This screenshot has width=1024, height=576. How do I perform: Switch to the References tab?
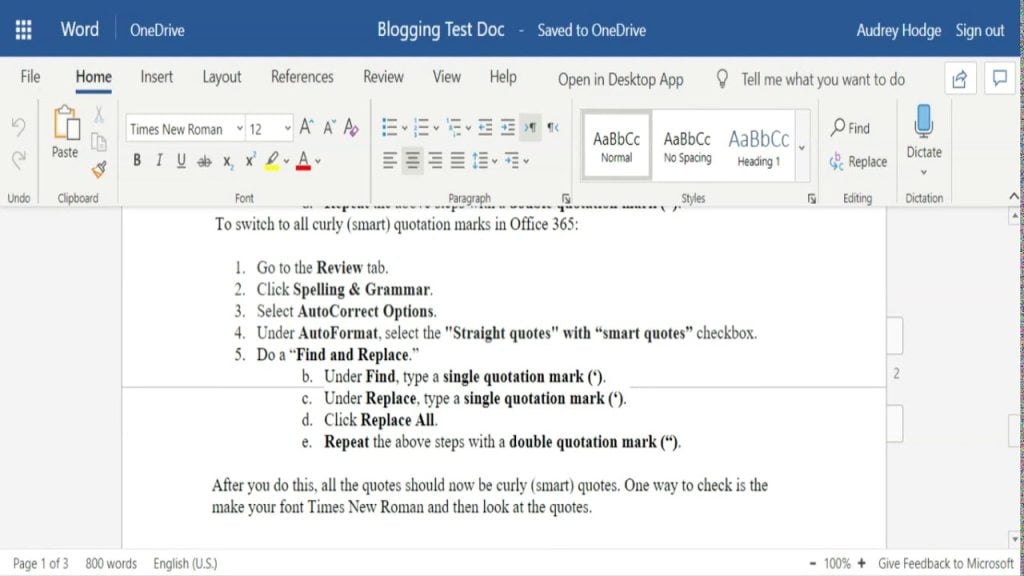302,77
